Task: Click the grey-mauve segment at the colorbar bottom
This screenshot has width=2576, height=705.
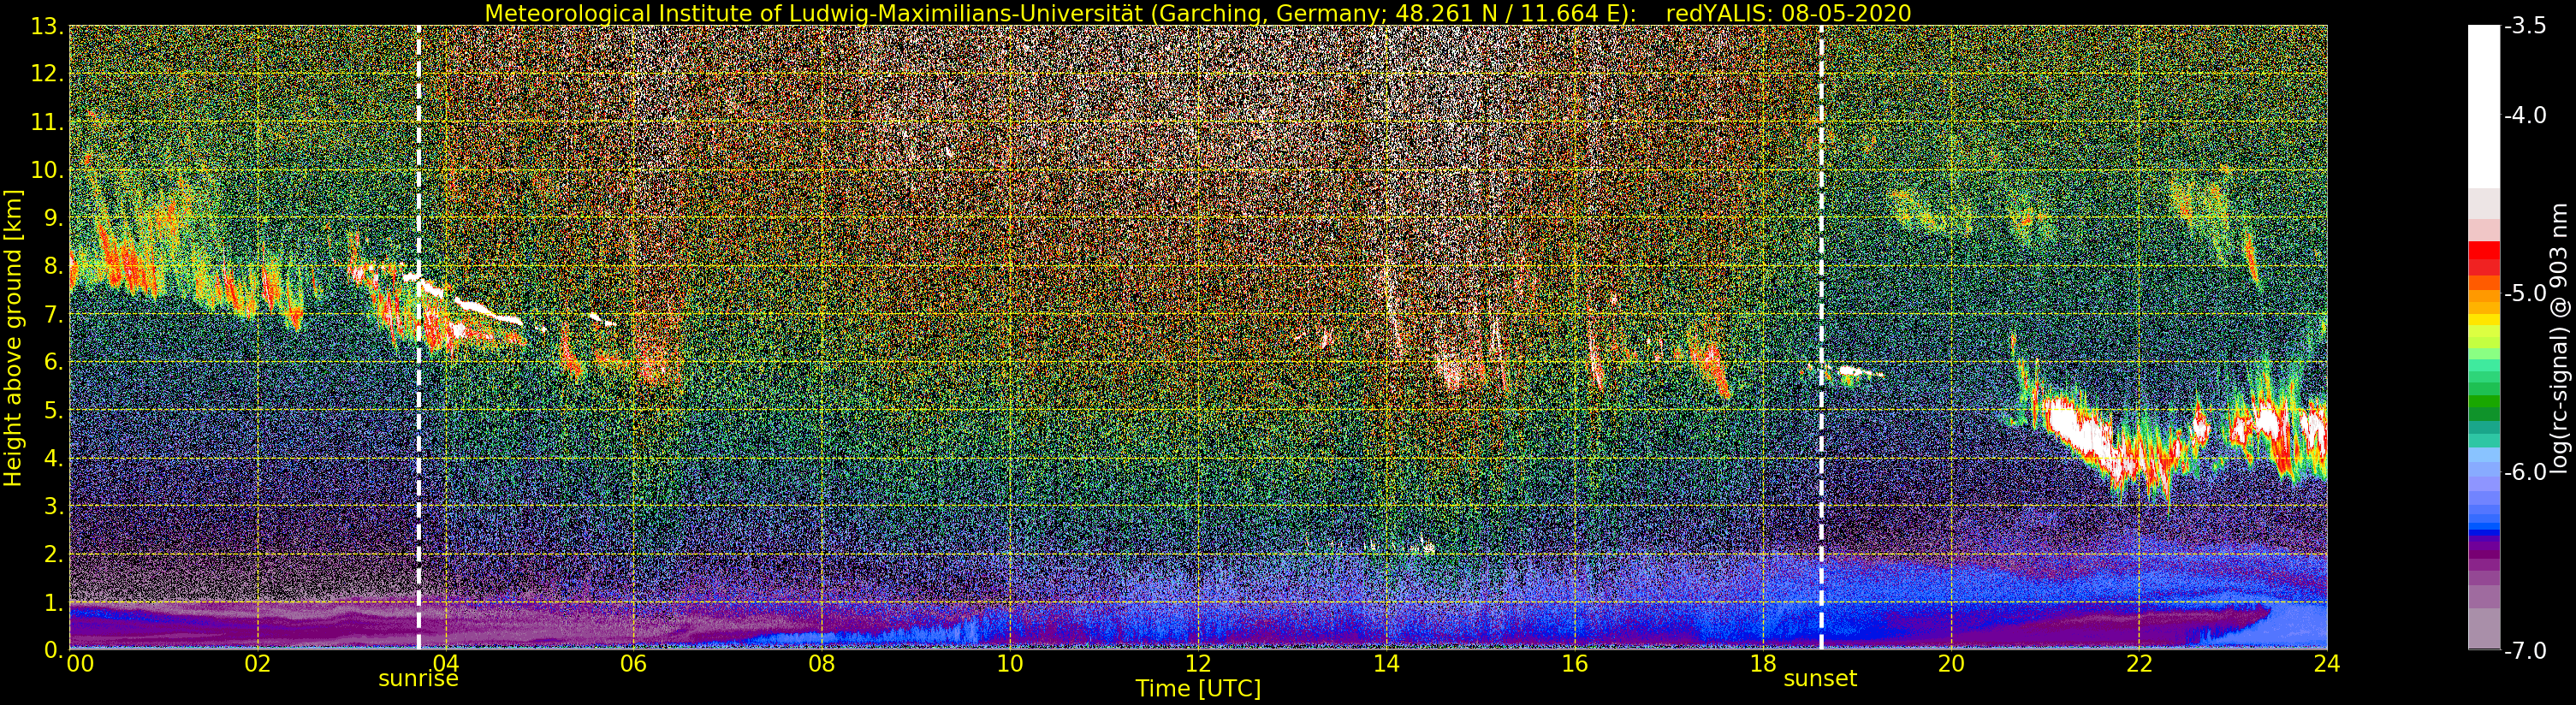Action: 2483,628
